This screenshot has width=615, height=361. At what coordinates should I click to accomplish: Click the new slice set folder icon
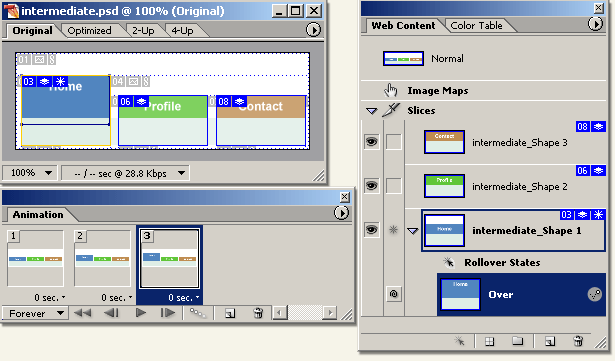coord(517,341)
